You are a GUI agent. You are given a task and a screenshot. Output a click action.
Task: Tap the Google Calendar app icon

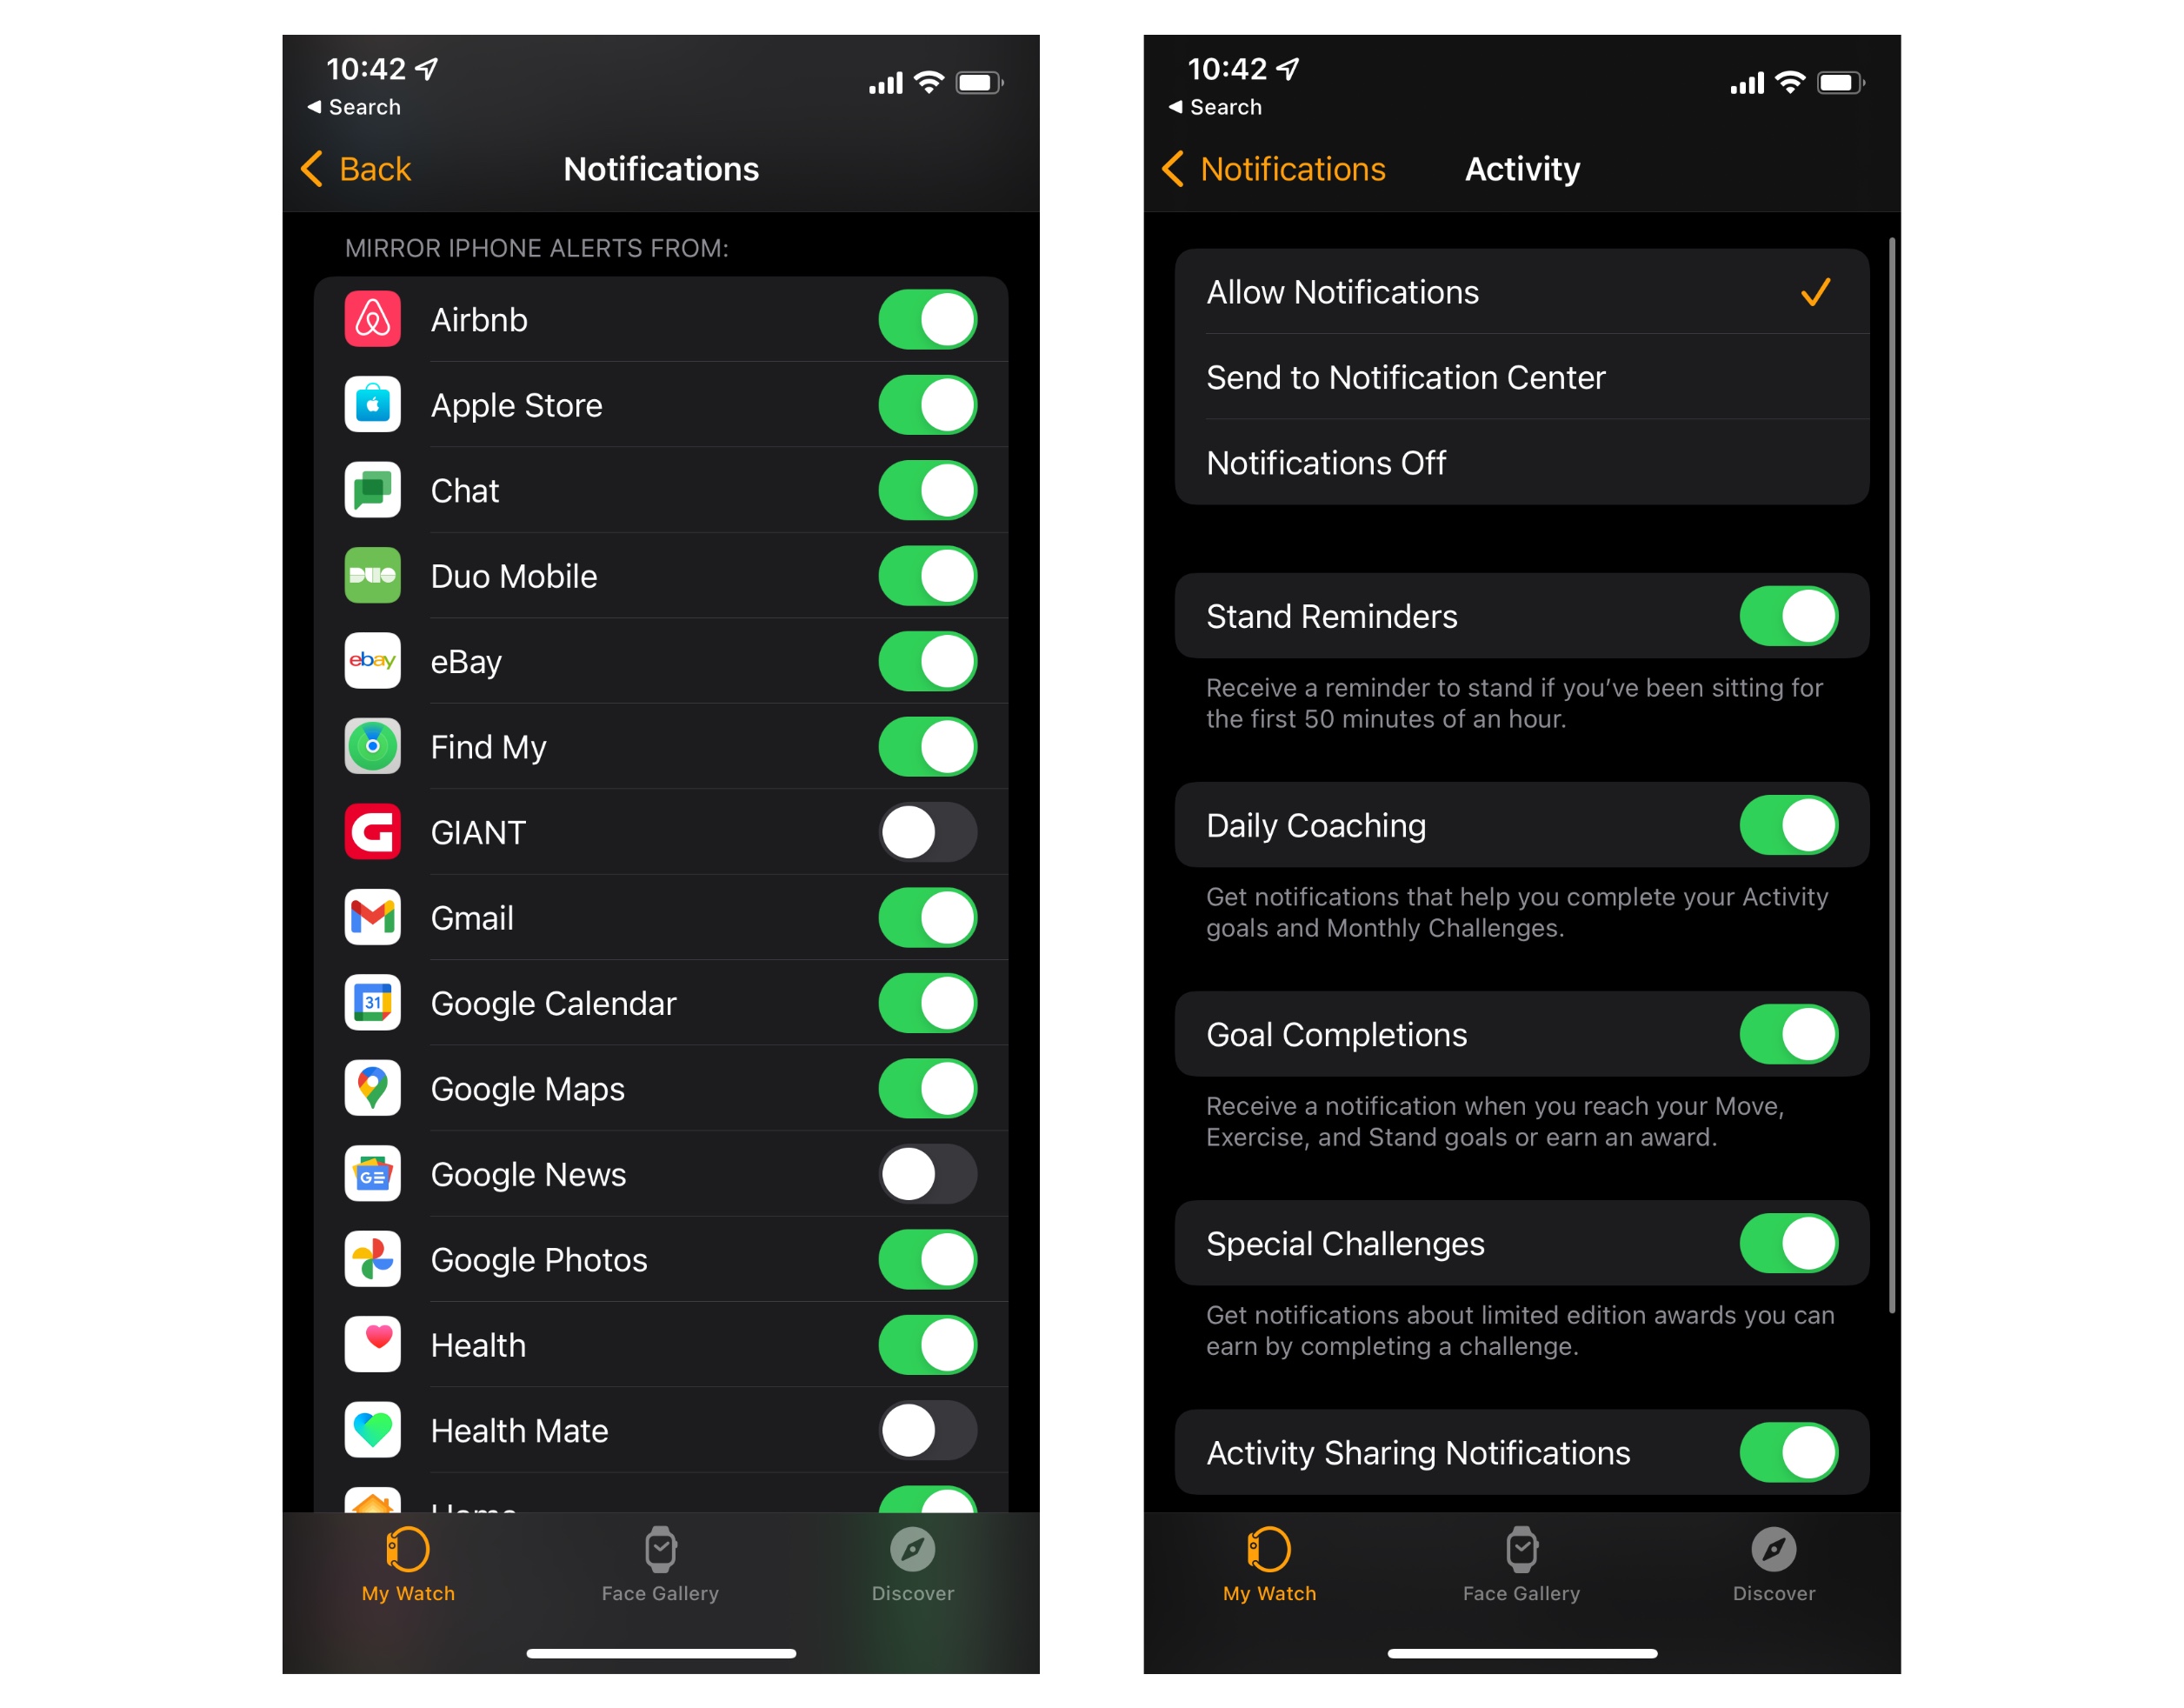(x=372, y=1002)
